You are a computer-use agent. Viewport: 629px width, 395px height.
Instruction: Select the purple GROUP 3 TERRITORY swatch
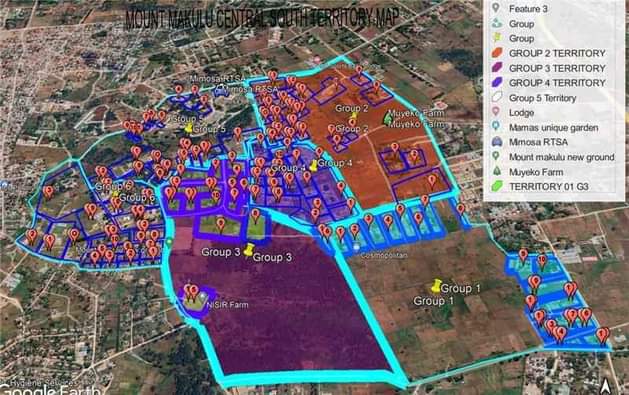coord(497,68)
